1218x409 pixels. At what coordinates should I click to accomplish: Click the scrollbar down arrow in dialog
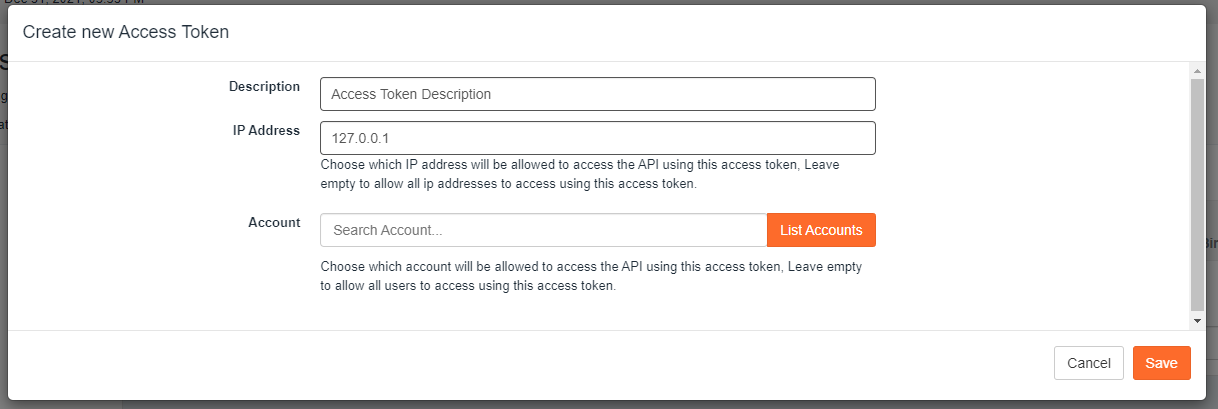(x=1197, y=320)
